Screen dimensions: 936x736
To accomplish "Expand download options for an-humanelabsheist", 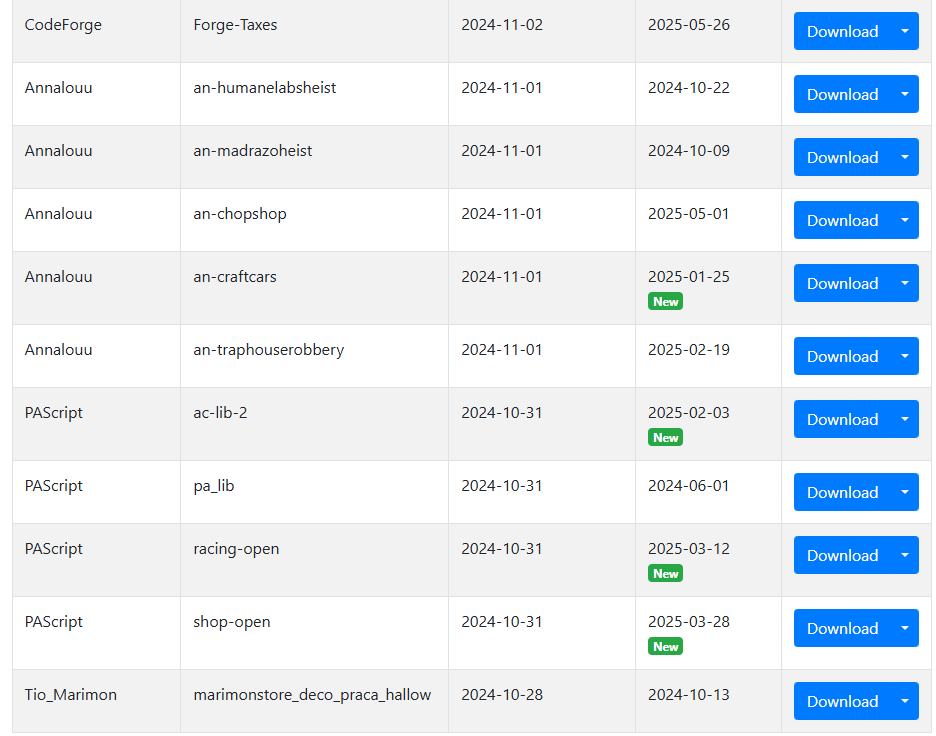I will click(905, 94).
